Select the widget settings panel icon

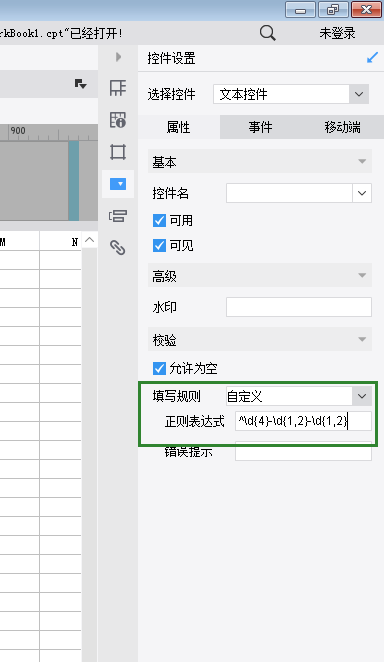tap(118, 184)
